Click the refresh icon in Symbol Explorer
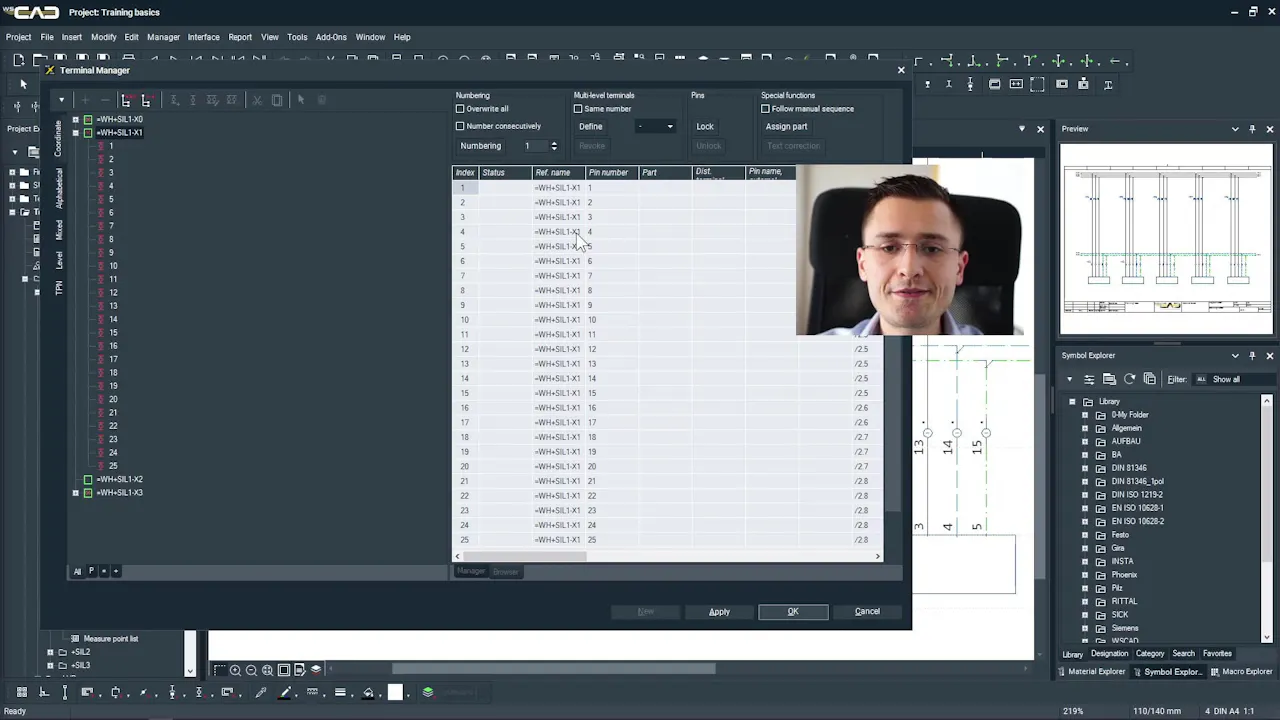 point(1129,379)
